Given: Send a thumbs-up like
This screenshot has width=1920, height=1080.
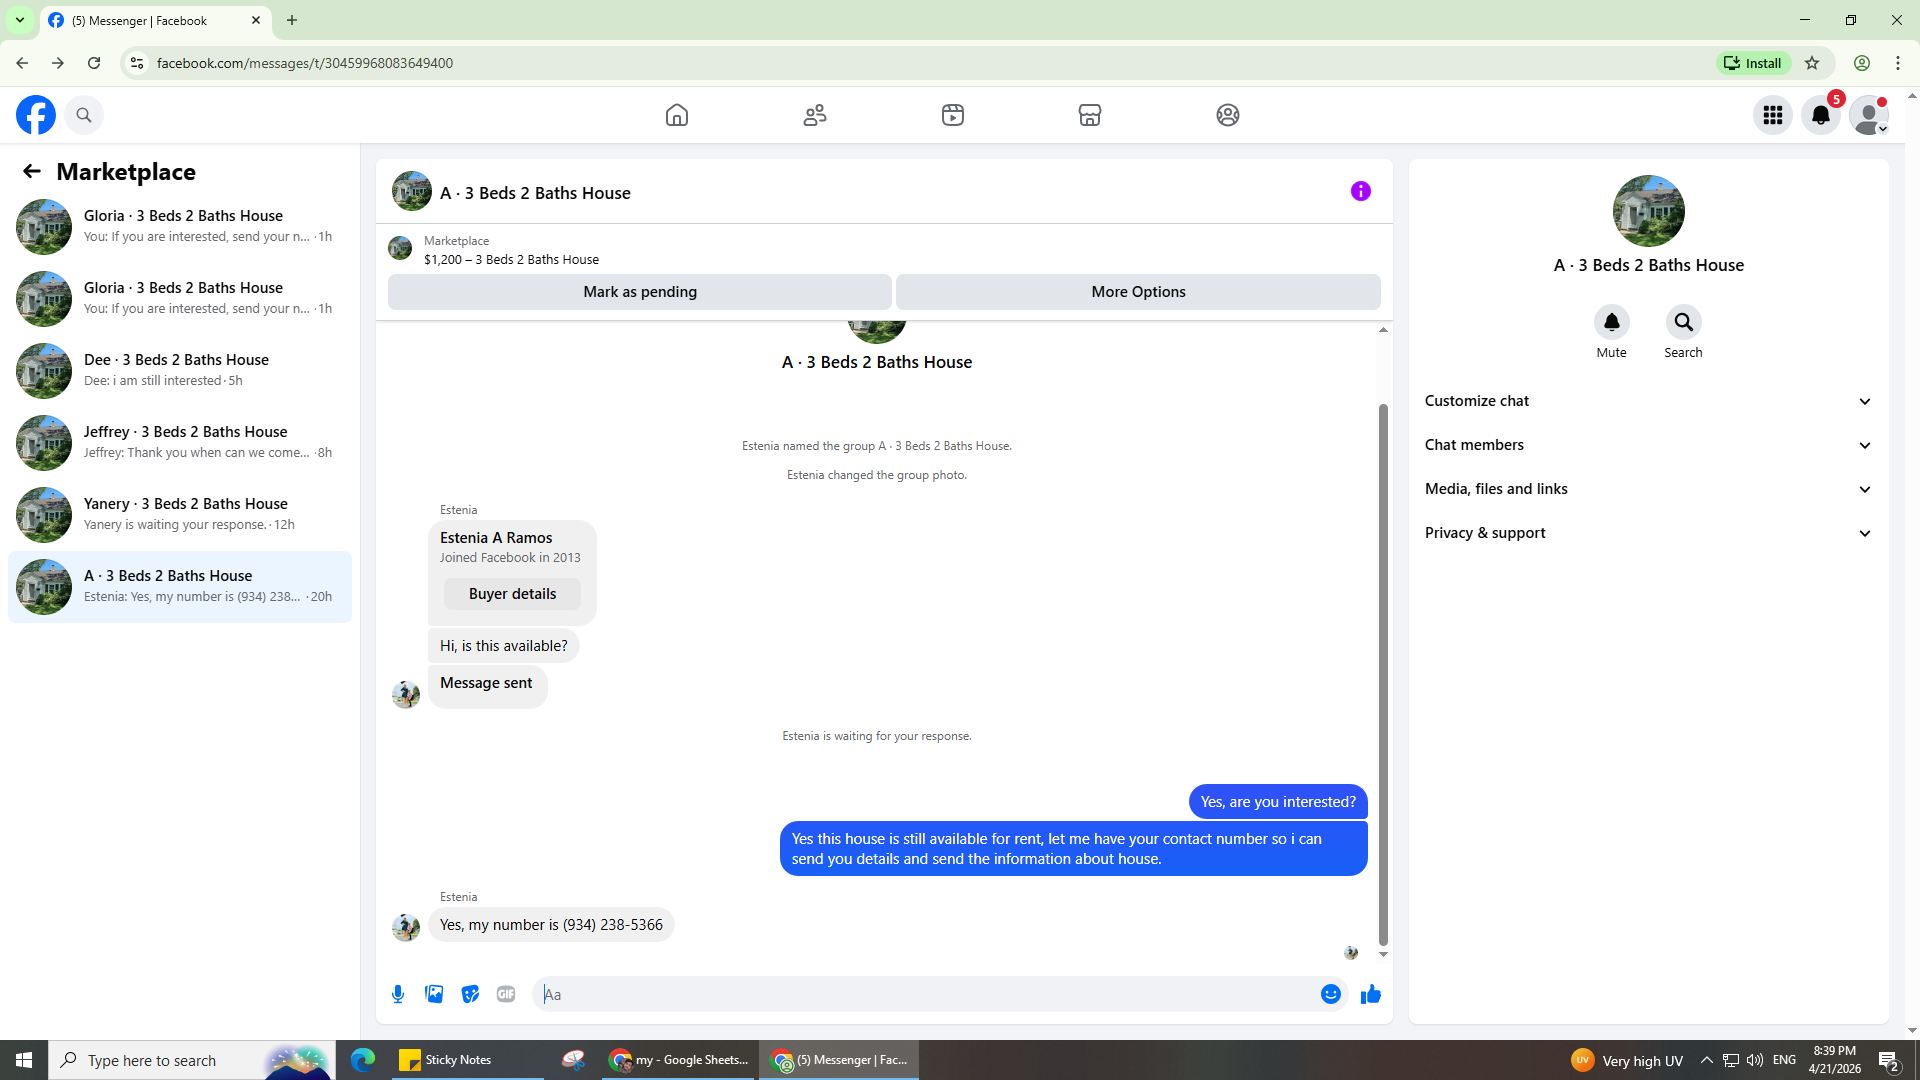Looking at the screenshot, I should pos(1371,994).
